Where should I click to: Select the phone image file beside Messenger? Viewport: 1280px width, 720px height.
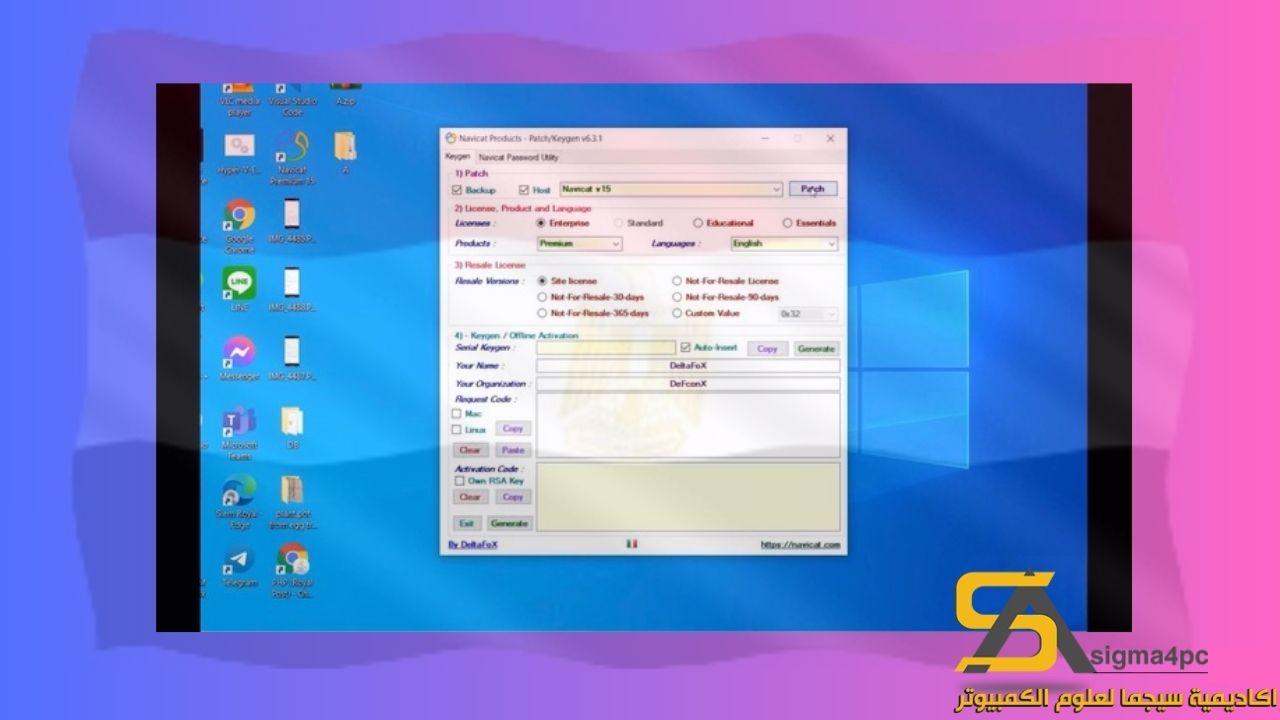point(292,358)
